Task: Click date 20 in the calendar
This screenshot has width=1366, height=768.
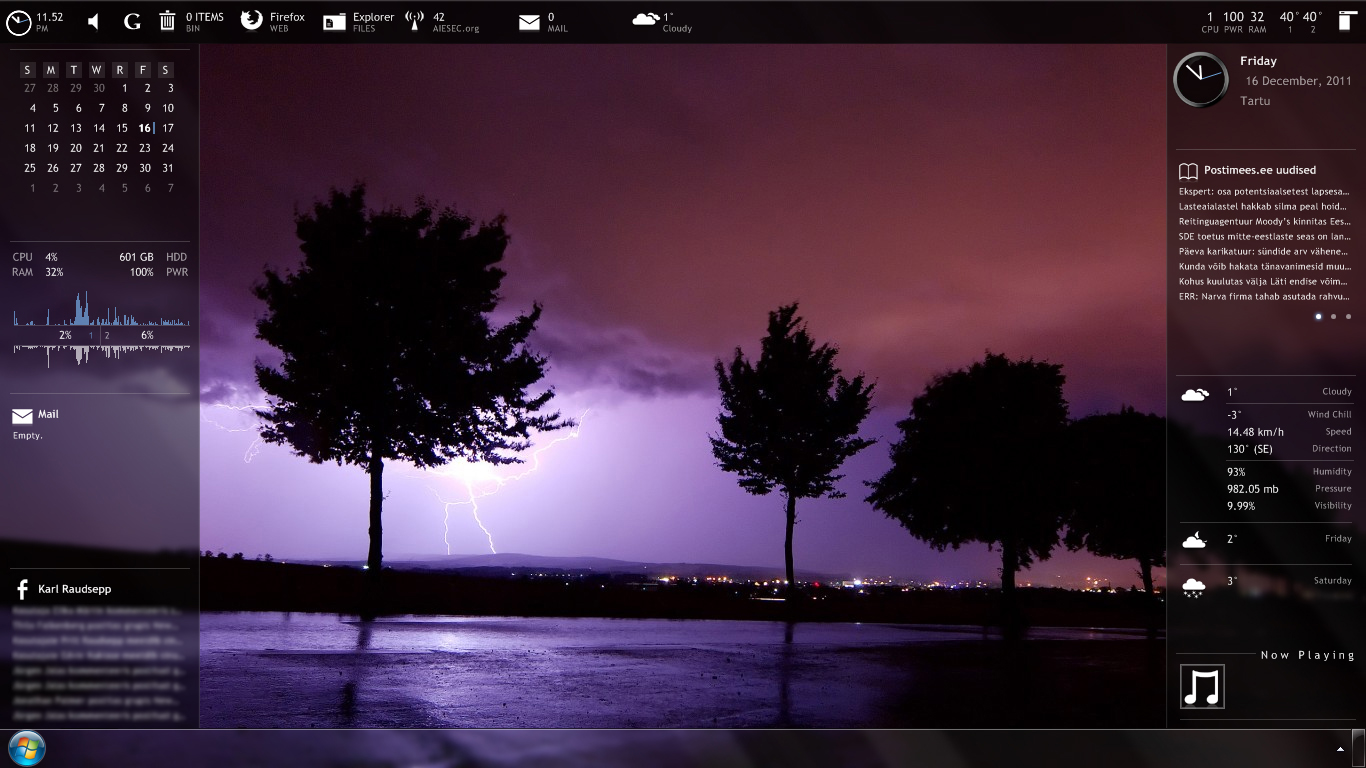Action: pyautogui.click(x=76, y=148)
